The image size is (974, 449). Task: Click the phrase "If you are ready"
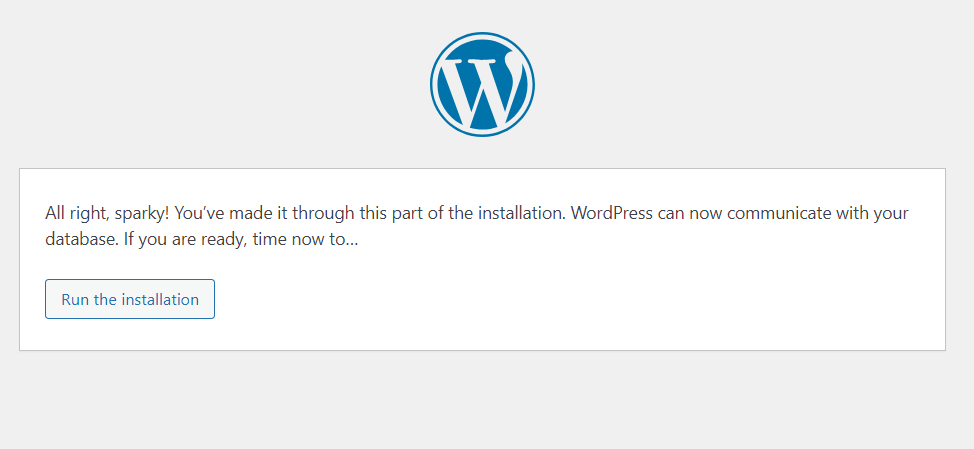tap(191, 240)
